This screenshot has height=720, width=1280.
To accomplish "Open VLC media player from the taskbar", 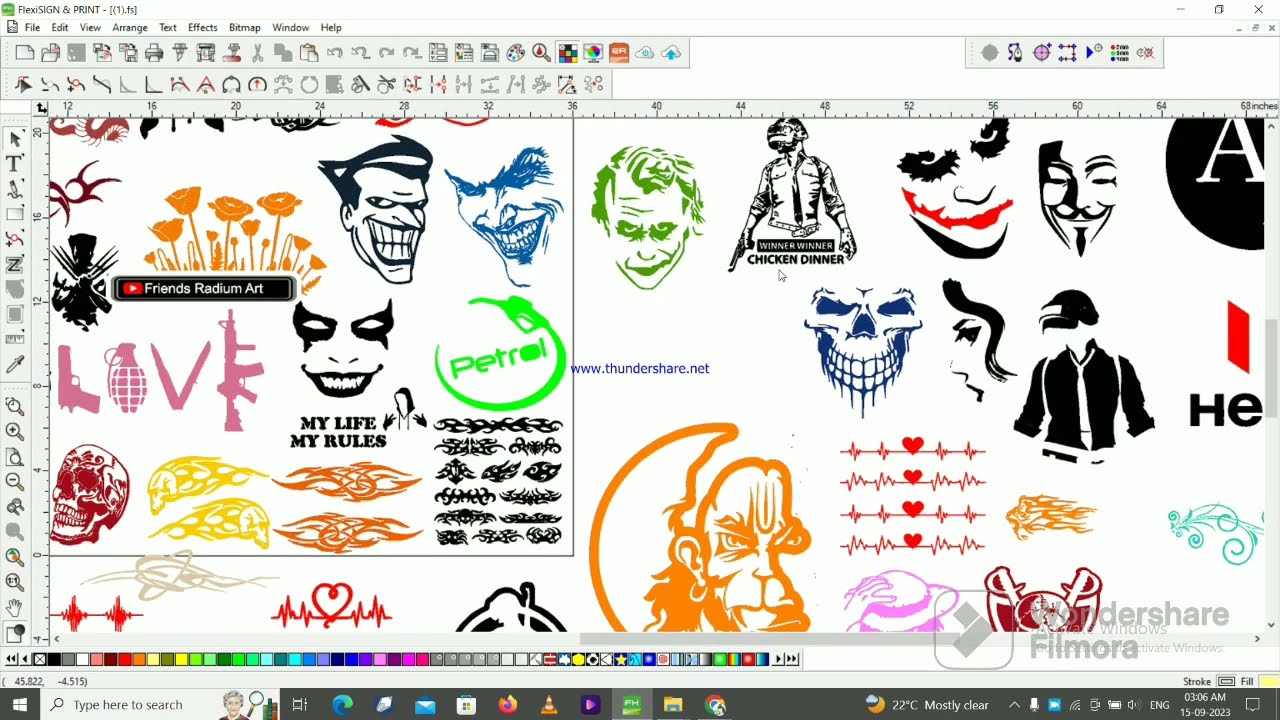I will [x=549, y=705].
